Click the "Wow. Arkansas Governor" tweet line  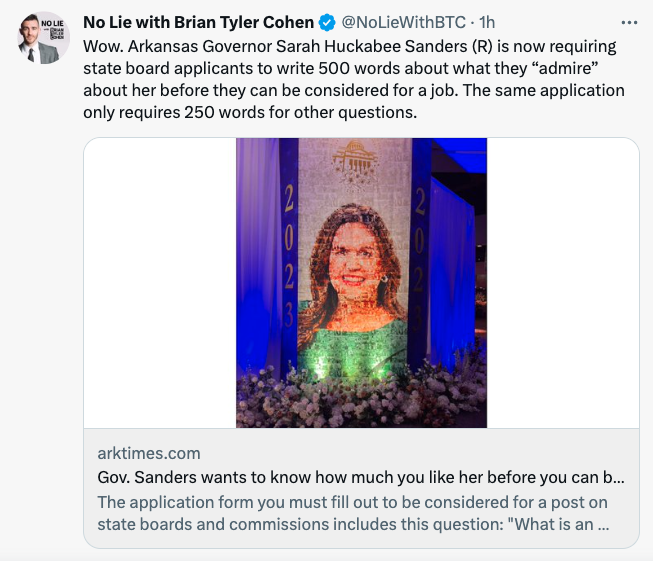point(349,47)
